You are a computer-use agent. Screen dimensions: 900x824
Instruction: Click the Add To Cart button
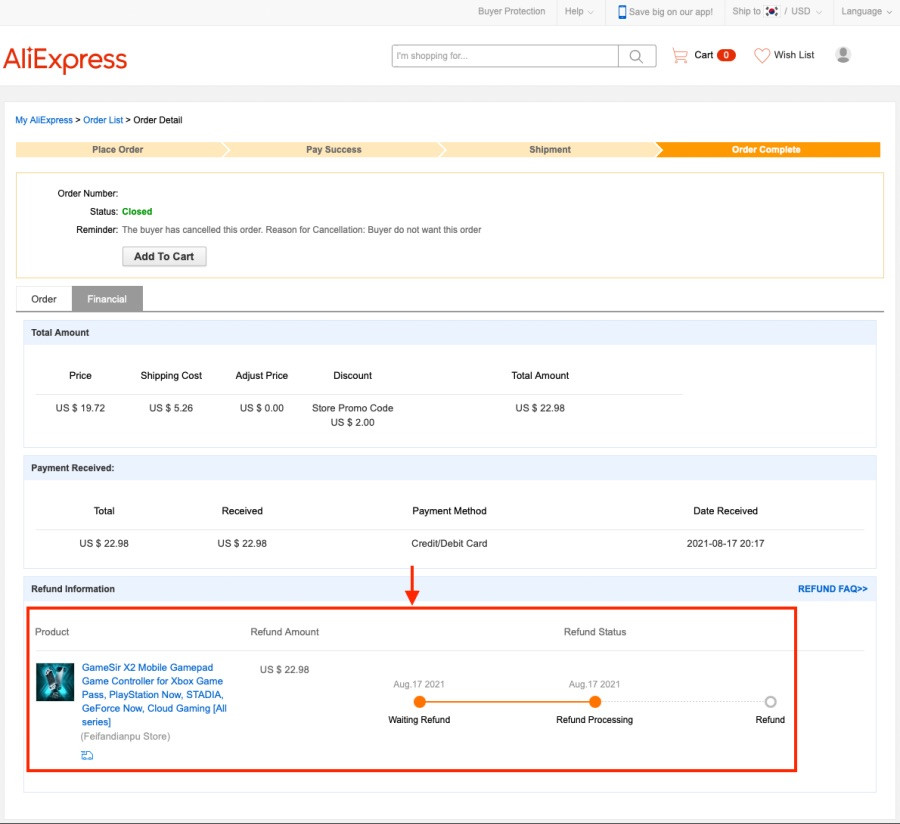pyautogui.click(x=164, y=256)
